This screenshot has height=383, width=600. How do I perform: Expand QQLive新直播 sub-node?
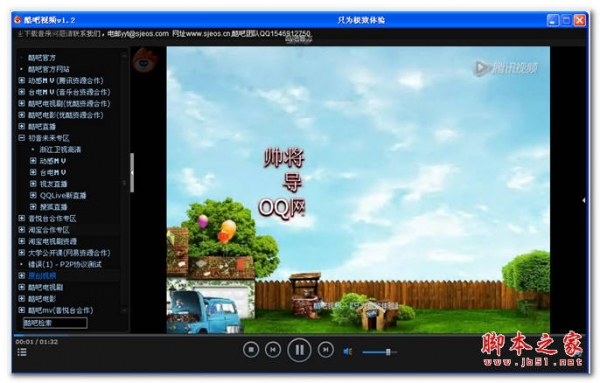click(x=33, y=195)
